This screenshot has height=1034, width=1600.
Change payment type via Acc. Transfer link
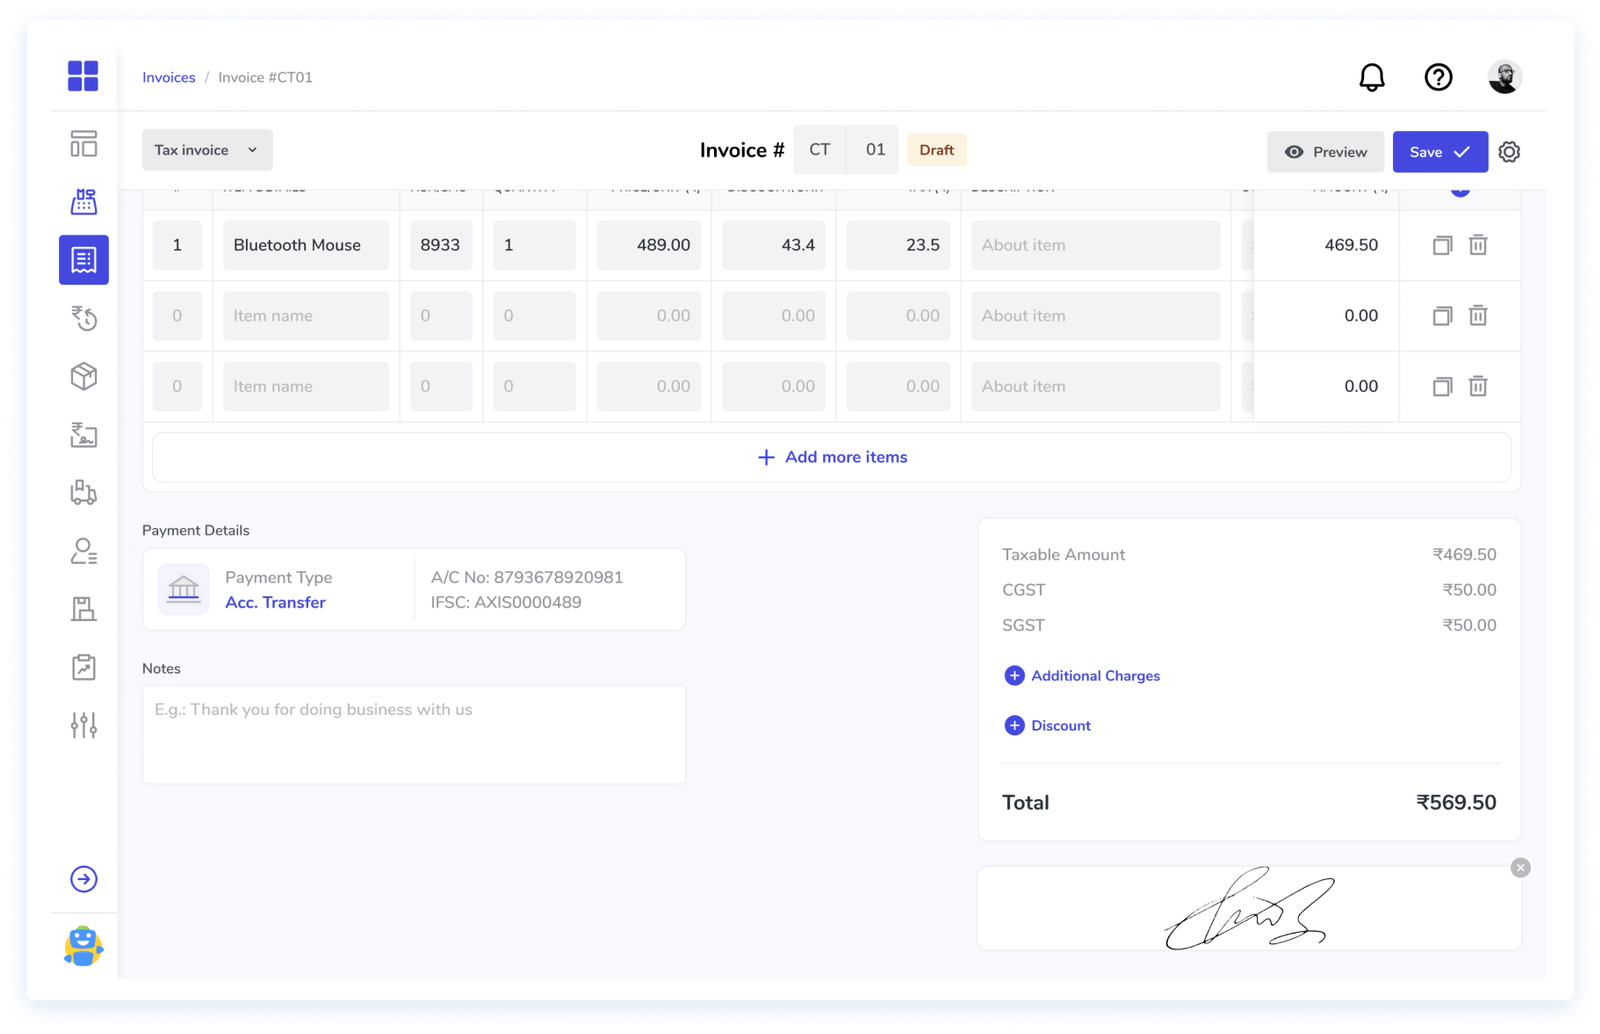(x=275, y=602)
